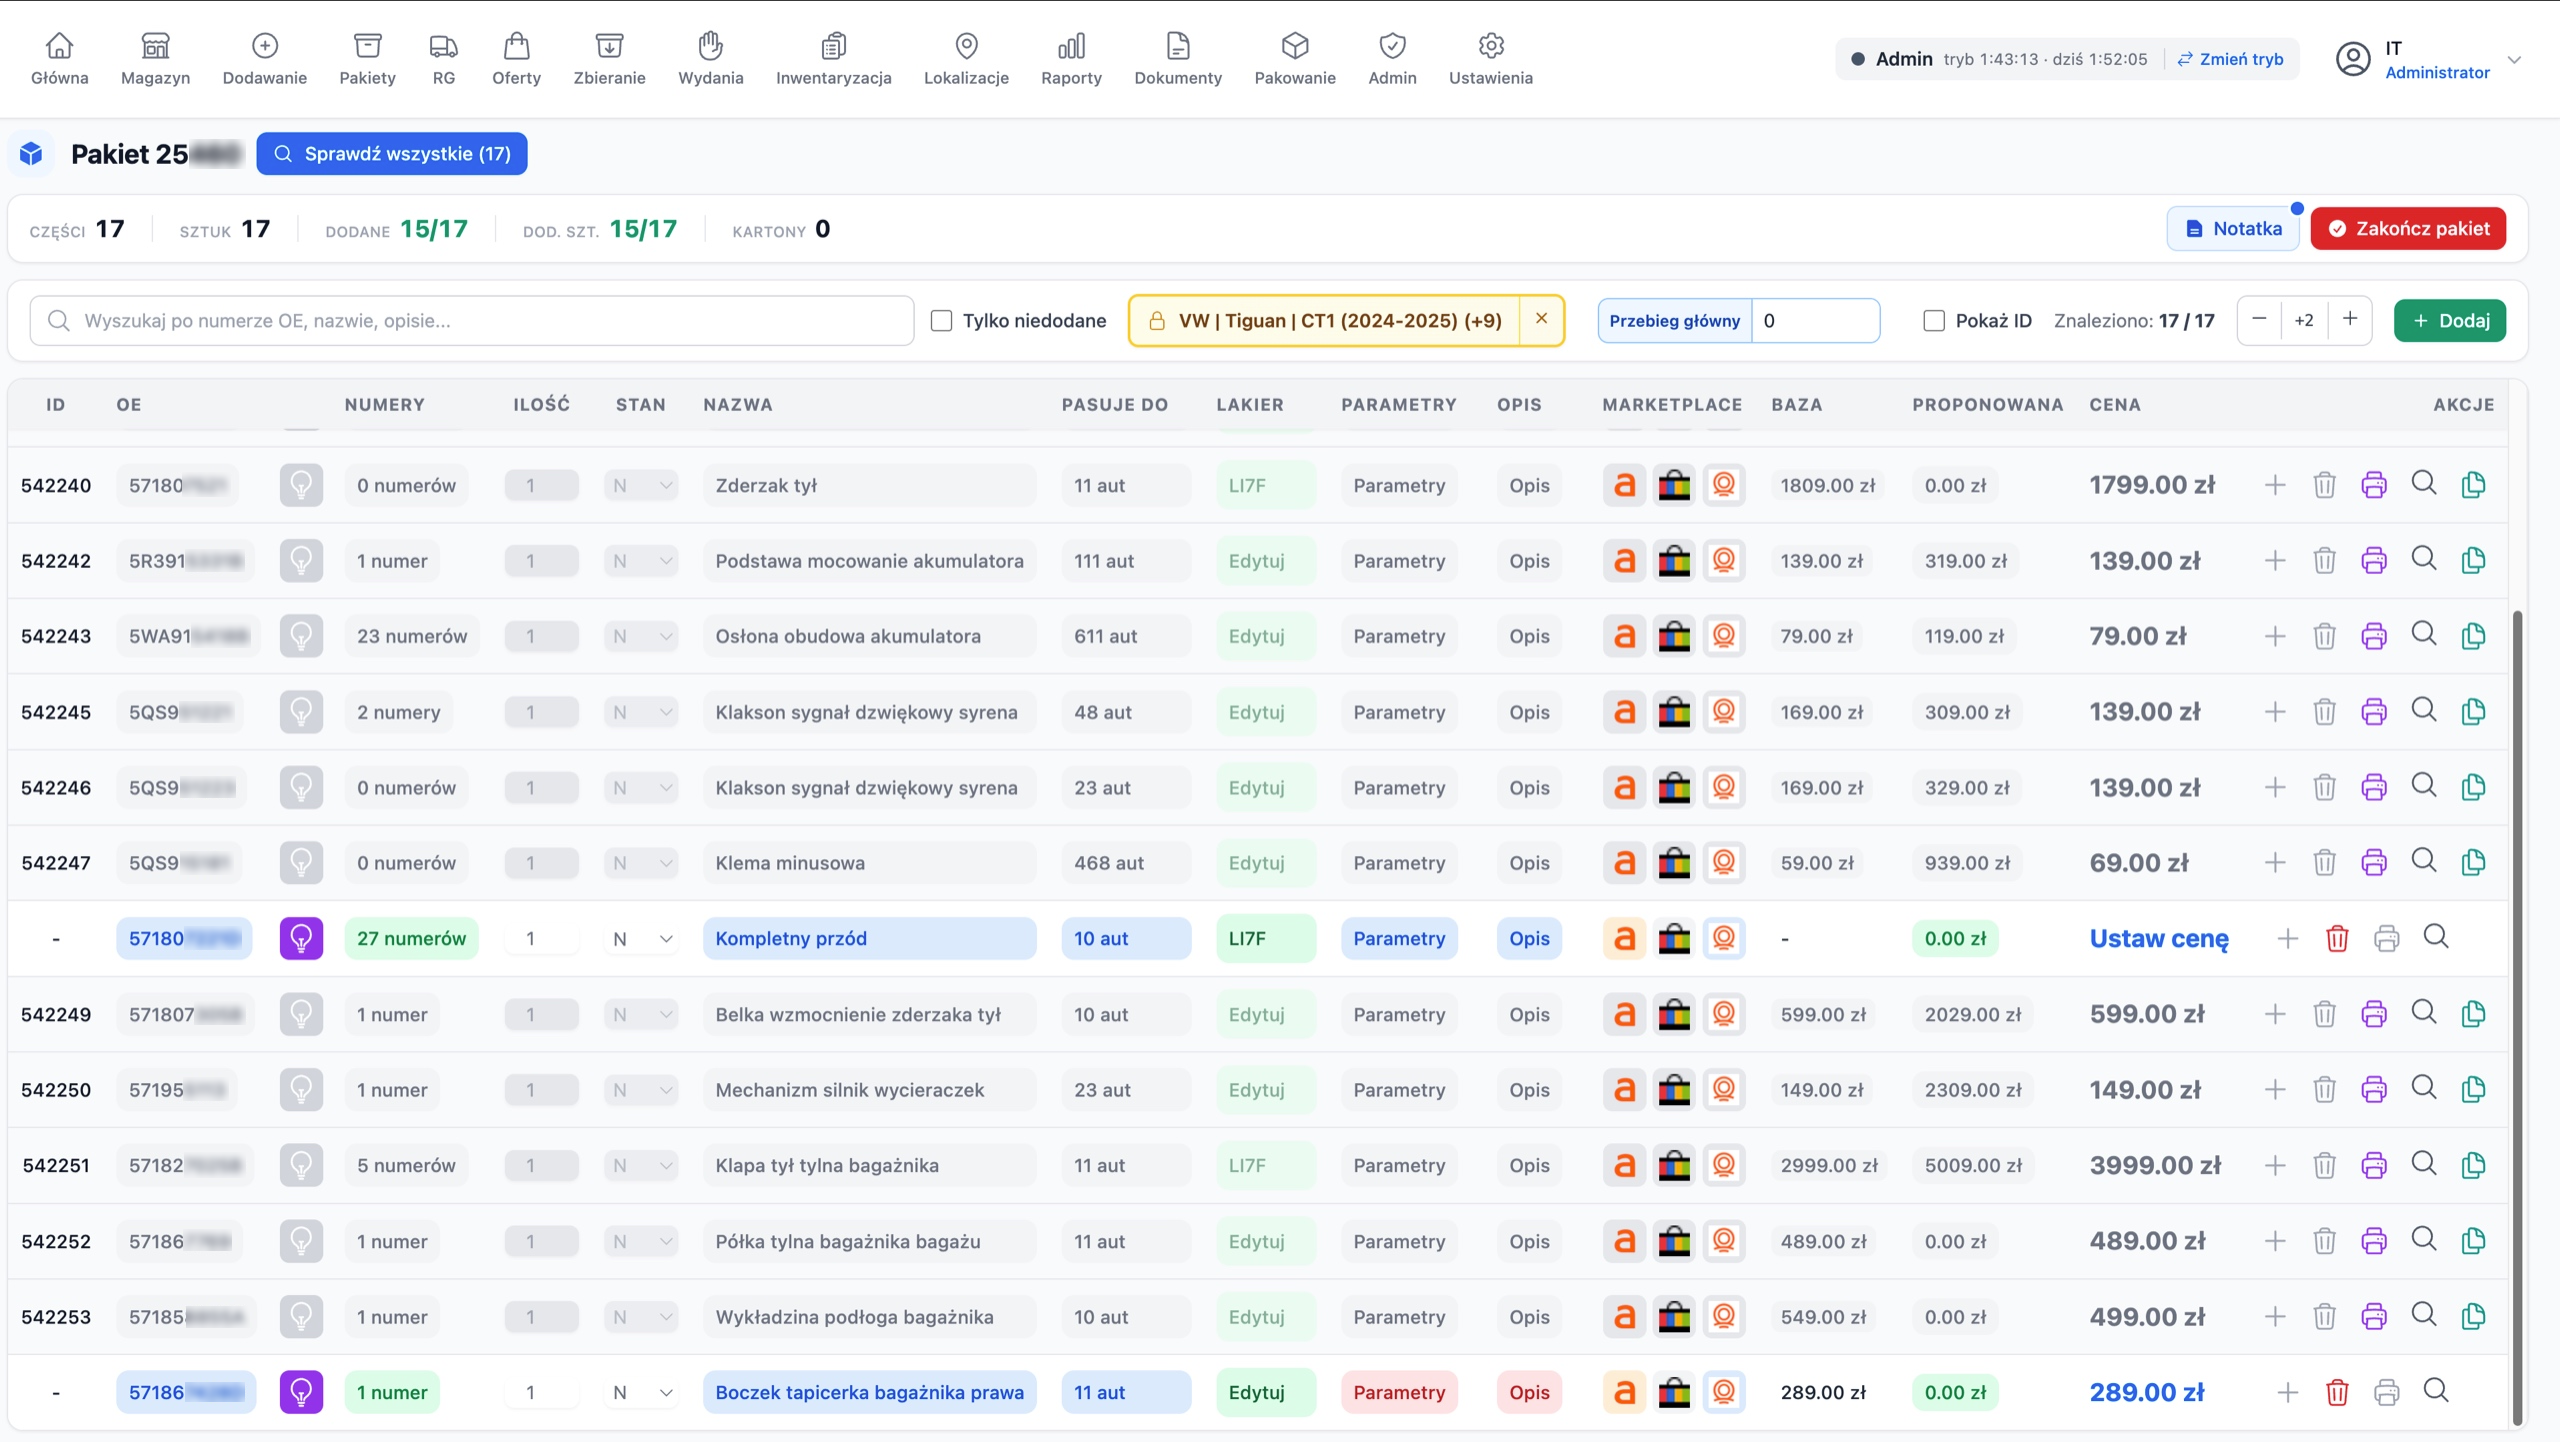Open the Notatka button
Viewport: 2560px width, 1442px height.
click(x=2233, y=228)
